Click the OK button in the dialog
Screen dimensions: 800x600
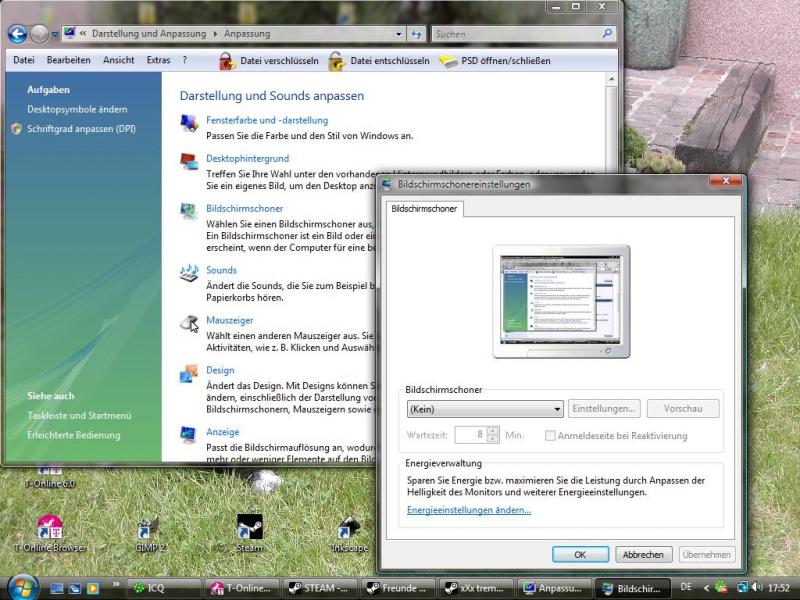580,554
